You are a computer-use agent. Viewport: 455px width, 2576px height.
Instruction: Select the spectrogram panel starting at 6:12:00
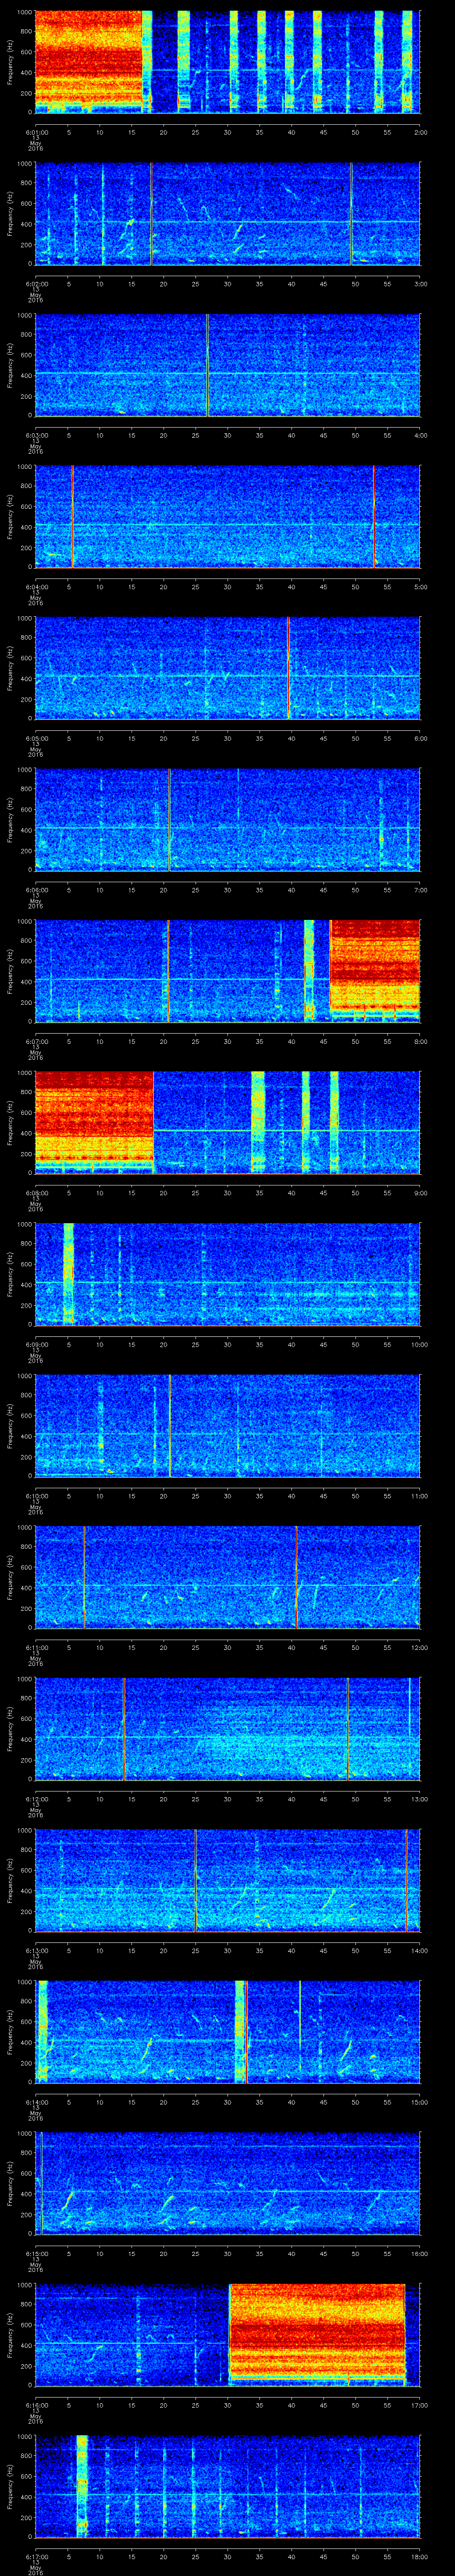click(x=228, y=1728)
